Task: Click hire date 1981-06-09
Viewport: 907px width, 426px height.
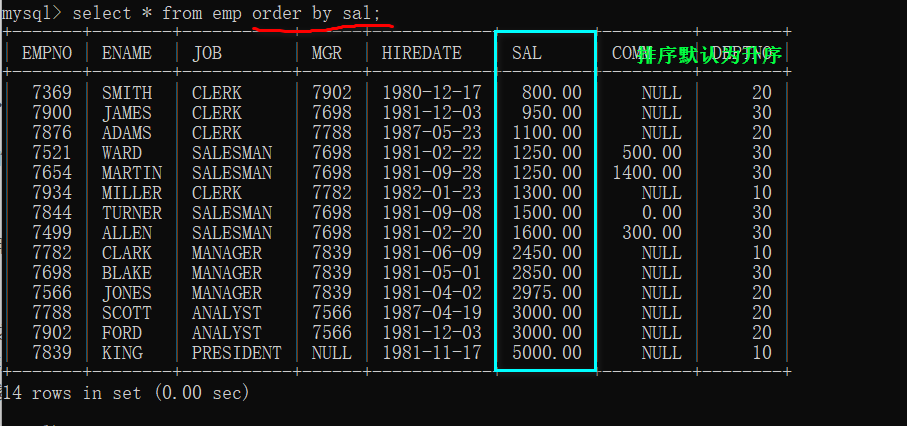Action: point(432,253)
